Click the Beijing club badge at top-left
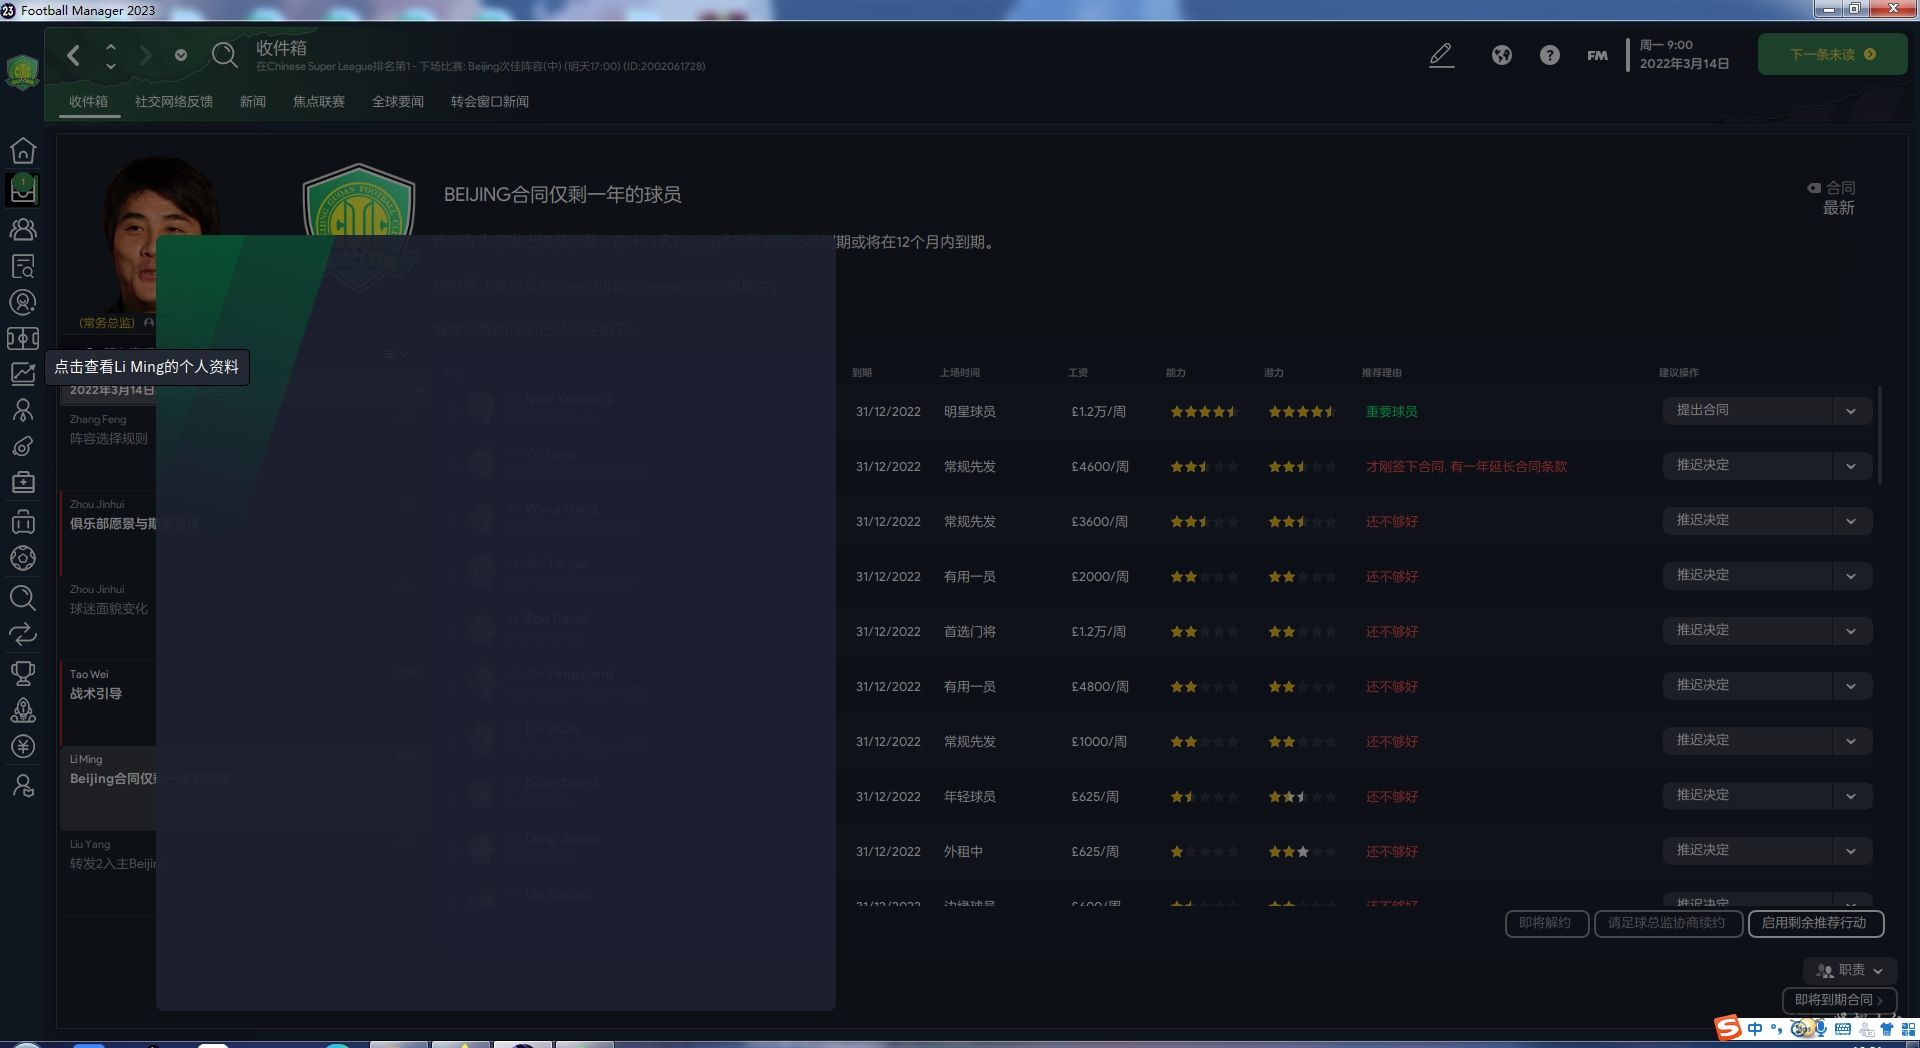 click(x=22, y=72)
